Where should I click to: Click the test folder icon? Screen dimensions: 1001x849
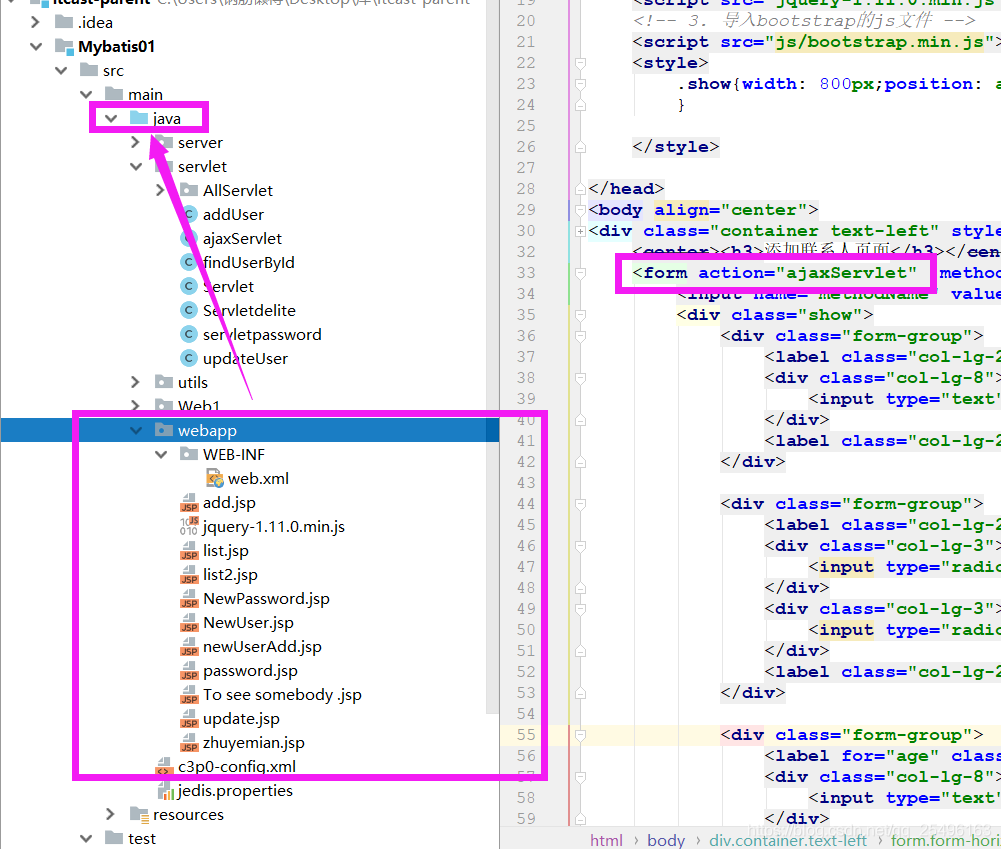point(114,838)
